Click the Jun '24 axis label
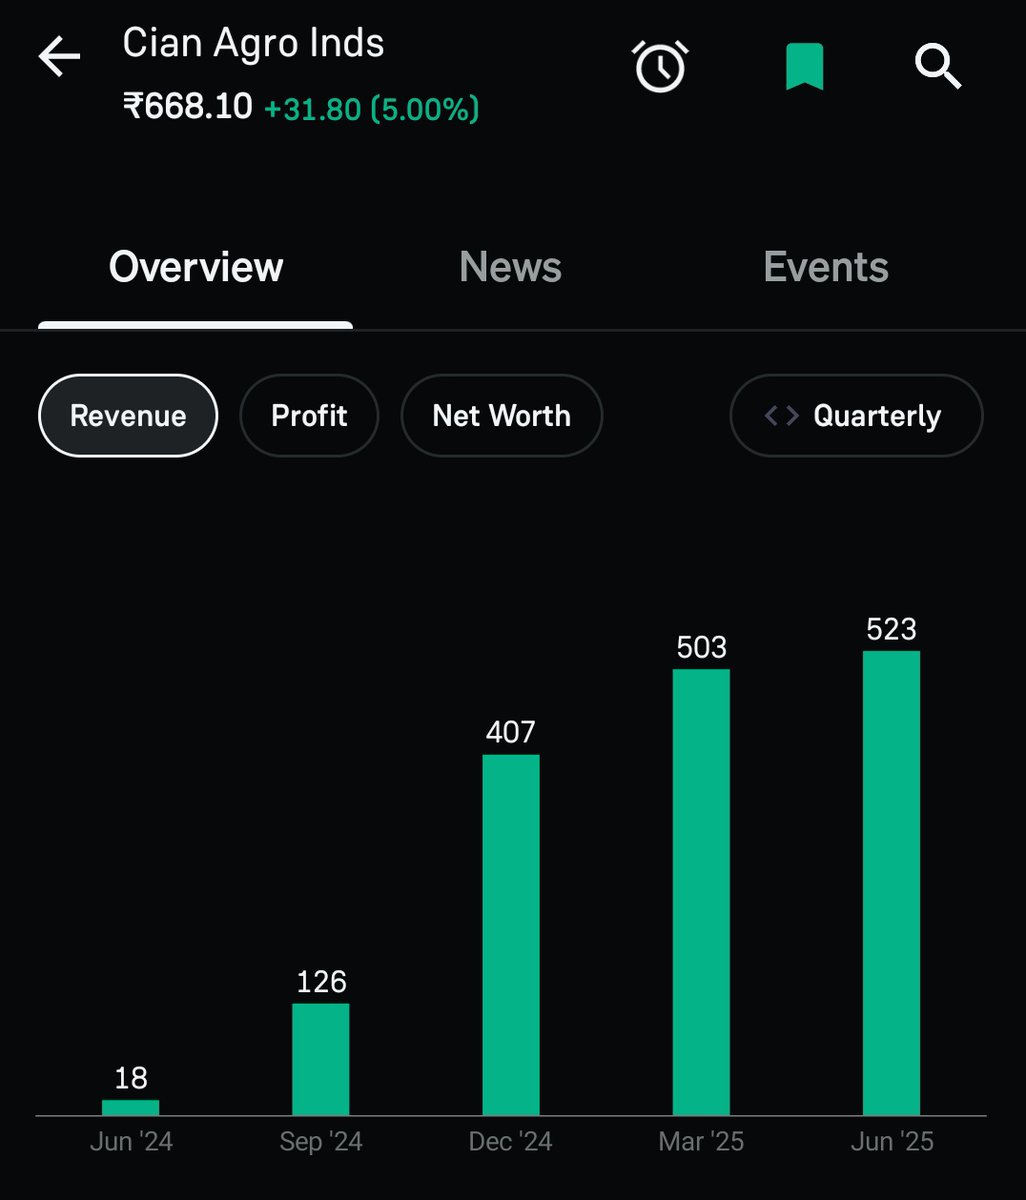The width and height of the screenshot is (1026, 1200). click(131, 1142)
